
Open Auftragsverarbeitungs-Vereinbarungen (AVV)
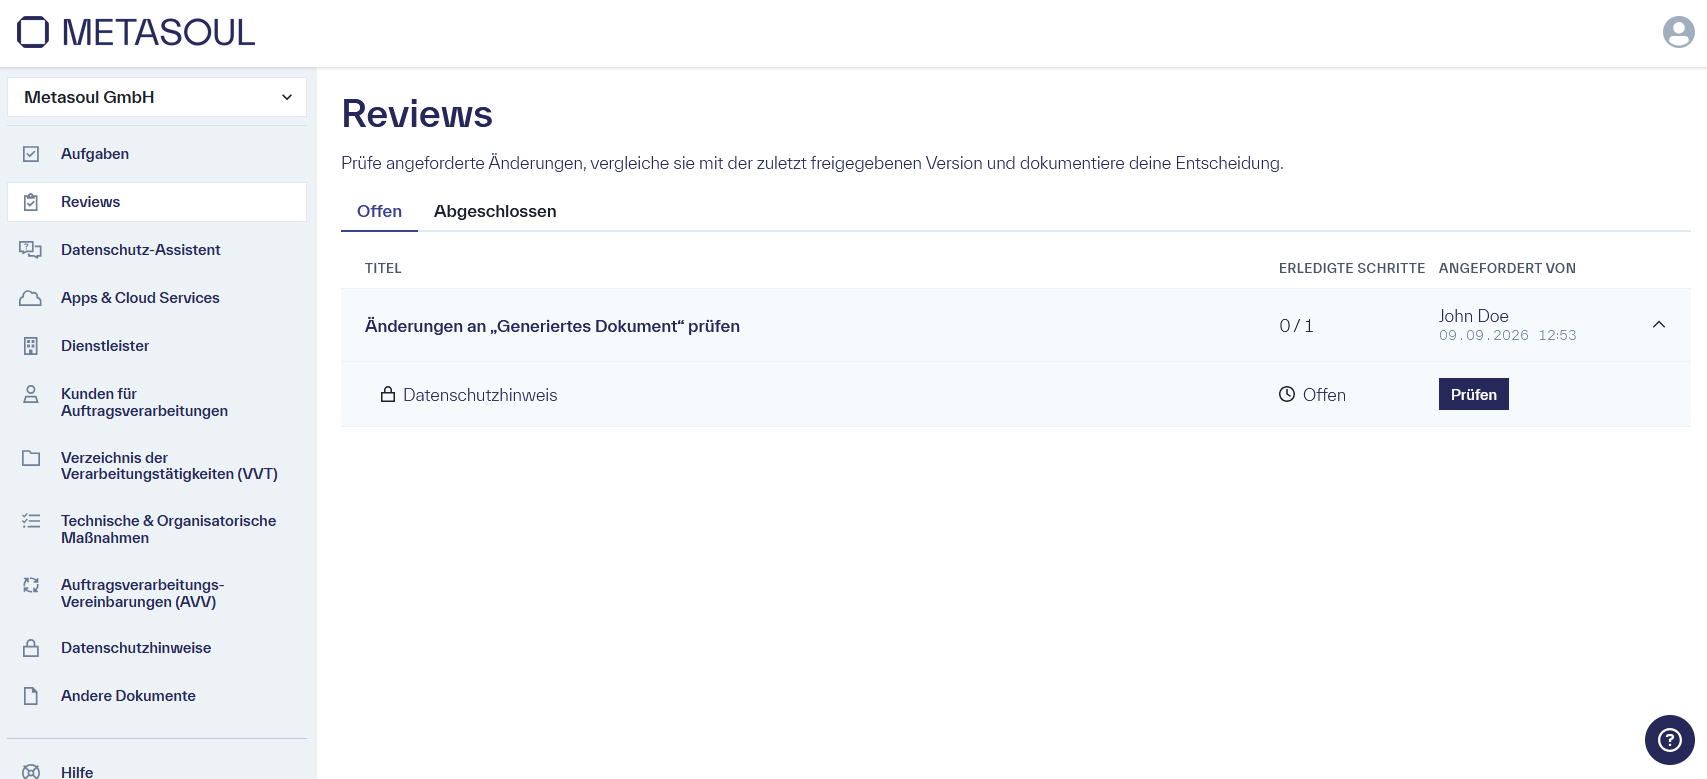pyautogui.click(x=157, y=593)
